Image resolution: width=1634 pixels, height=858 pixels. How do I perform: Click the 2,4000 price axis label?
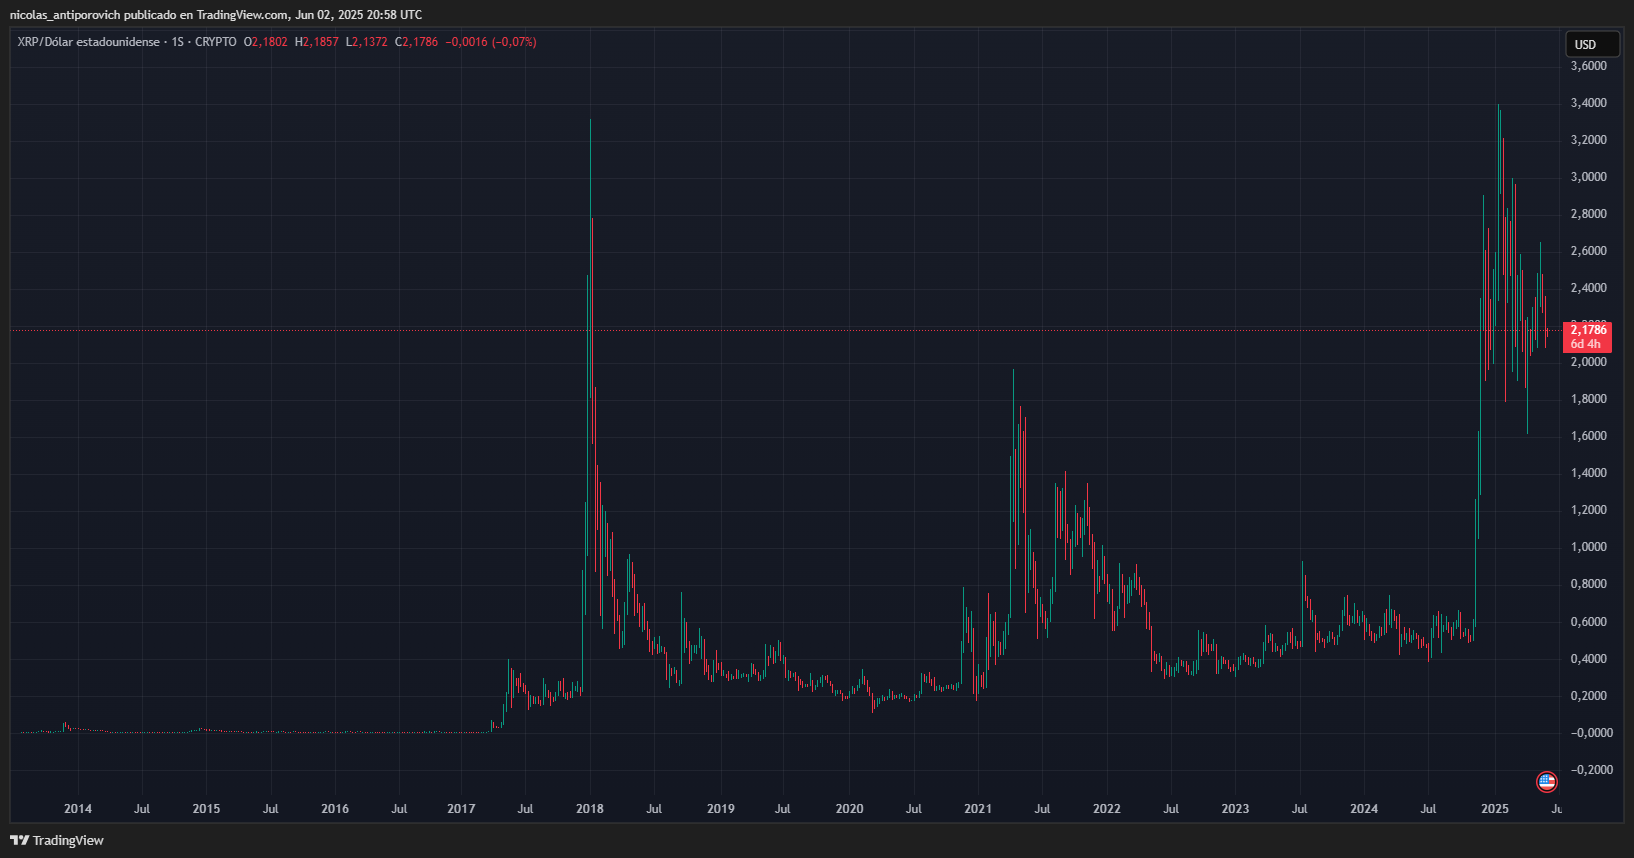[x=1589, y=288]
